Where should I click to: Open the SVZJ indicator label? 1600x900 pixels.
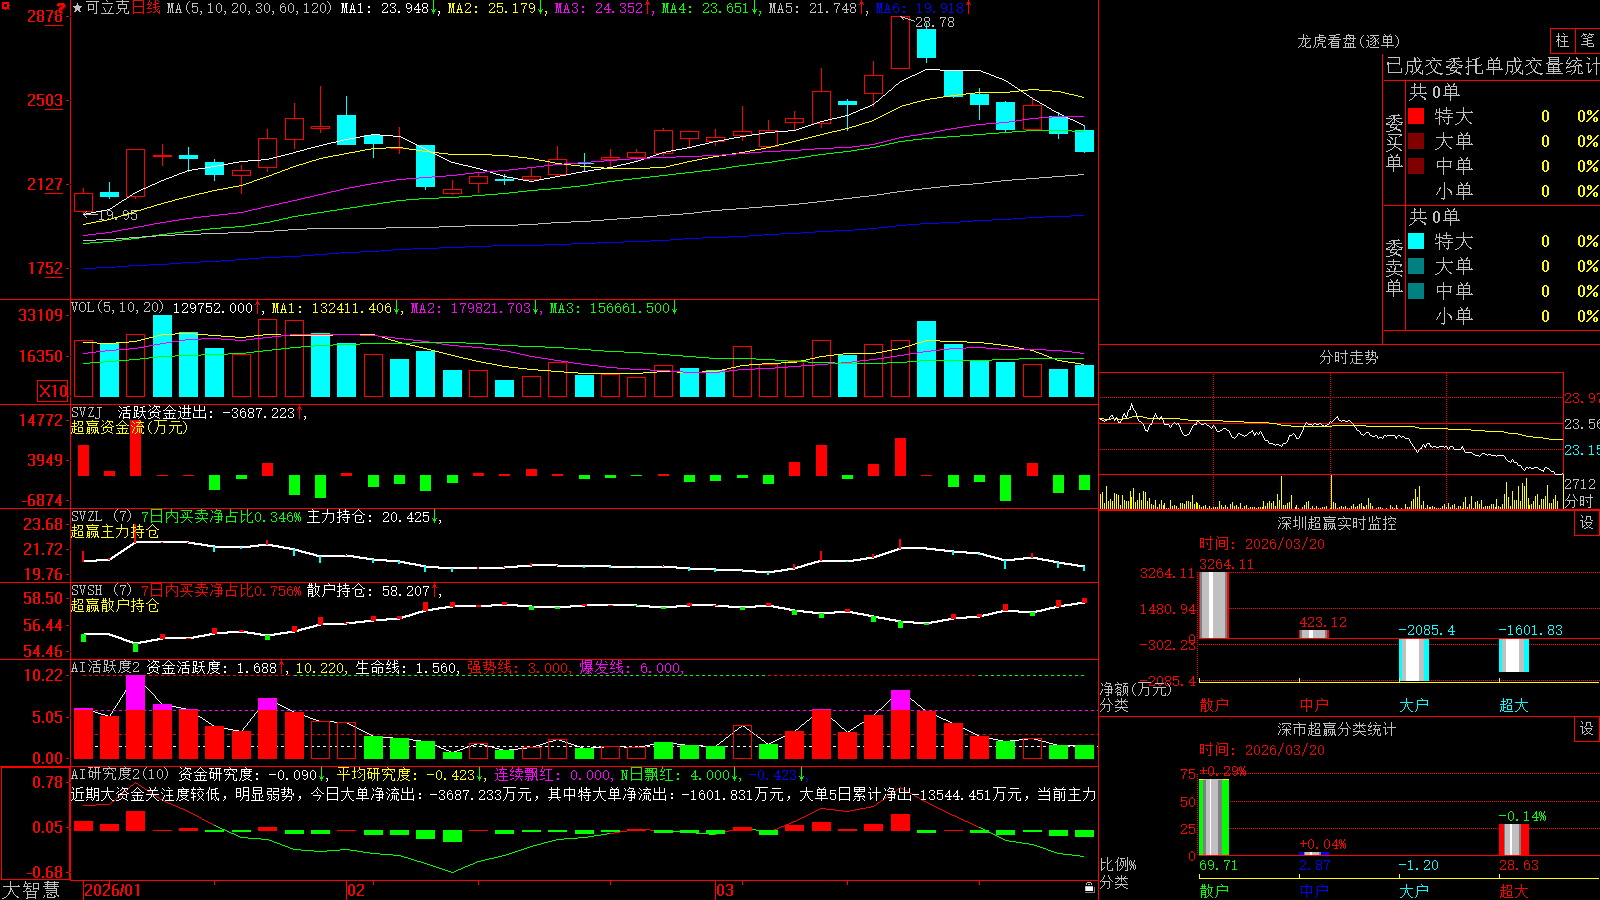click(x=86, y=412)
